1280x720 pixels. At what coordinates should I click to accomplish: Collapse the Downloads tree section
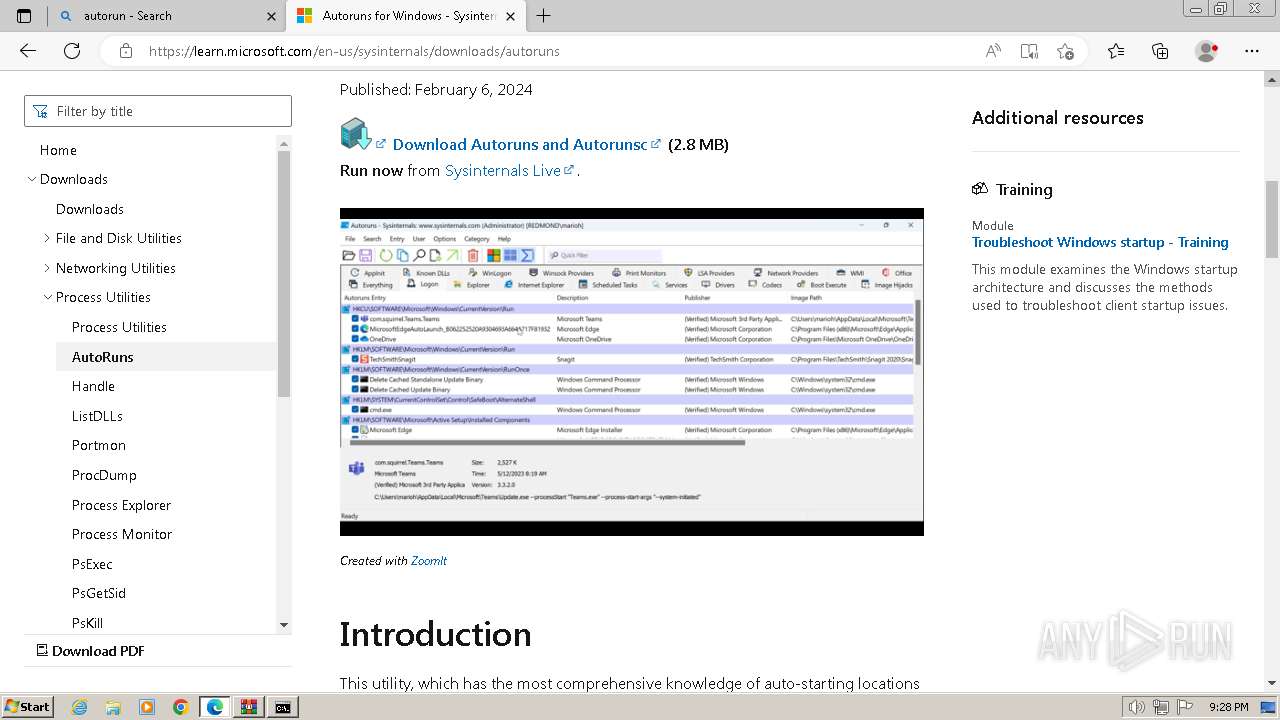(x=31, y=179)
